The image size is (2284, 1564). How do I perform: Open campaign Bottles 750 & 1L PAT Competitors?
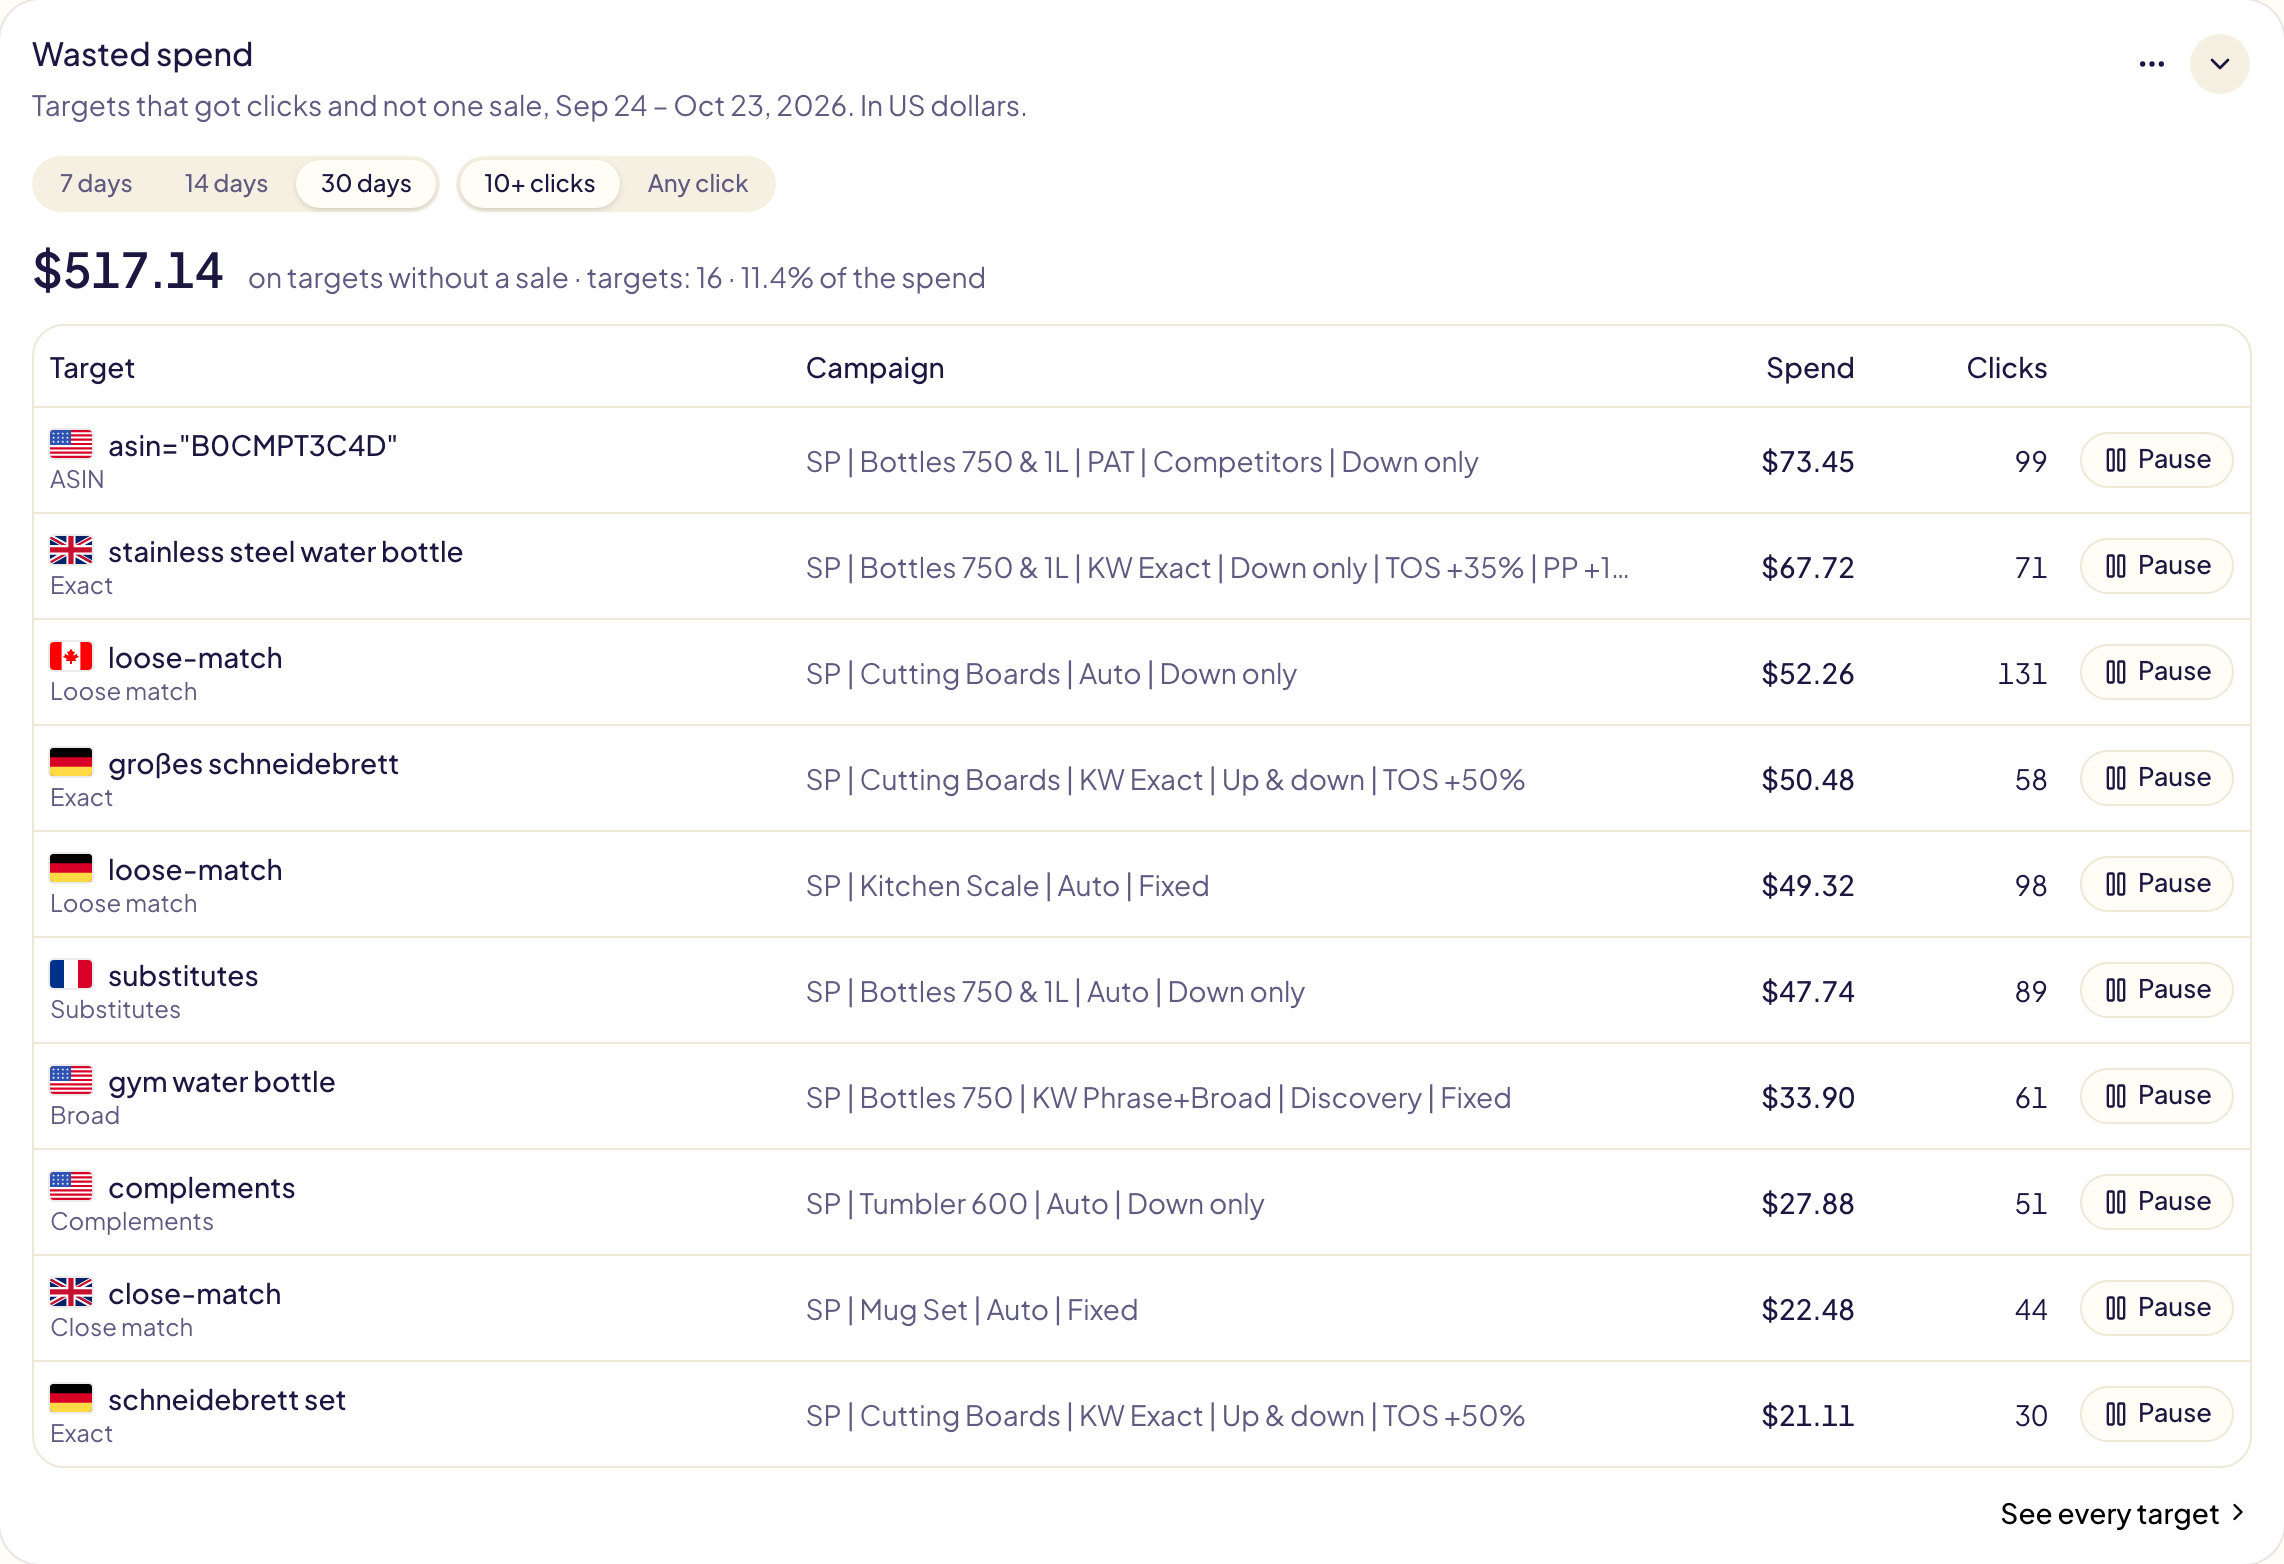tap(1142, 462)
